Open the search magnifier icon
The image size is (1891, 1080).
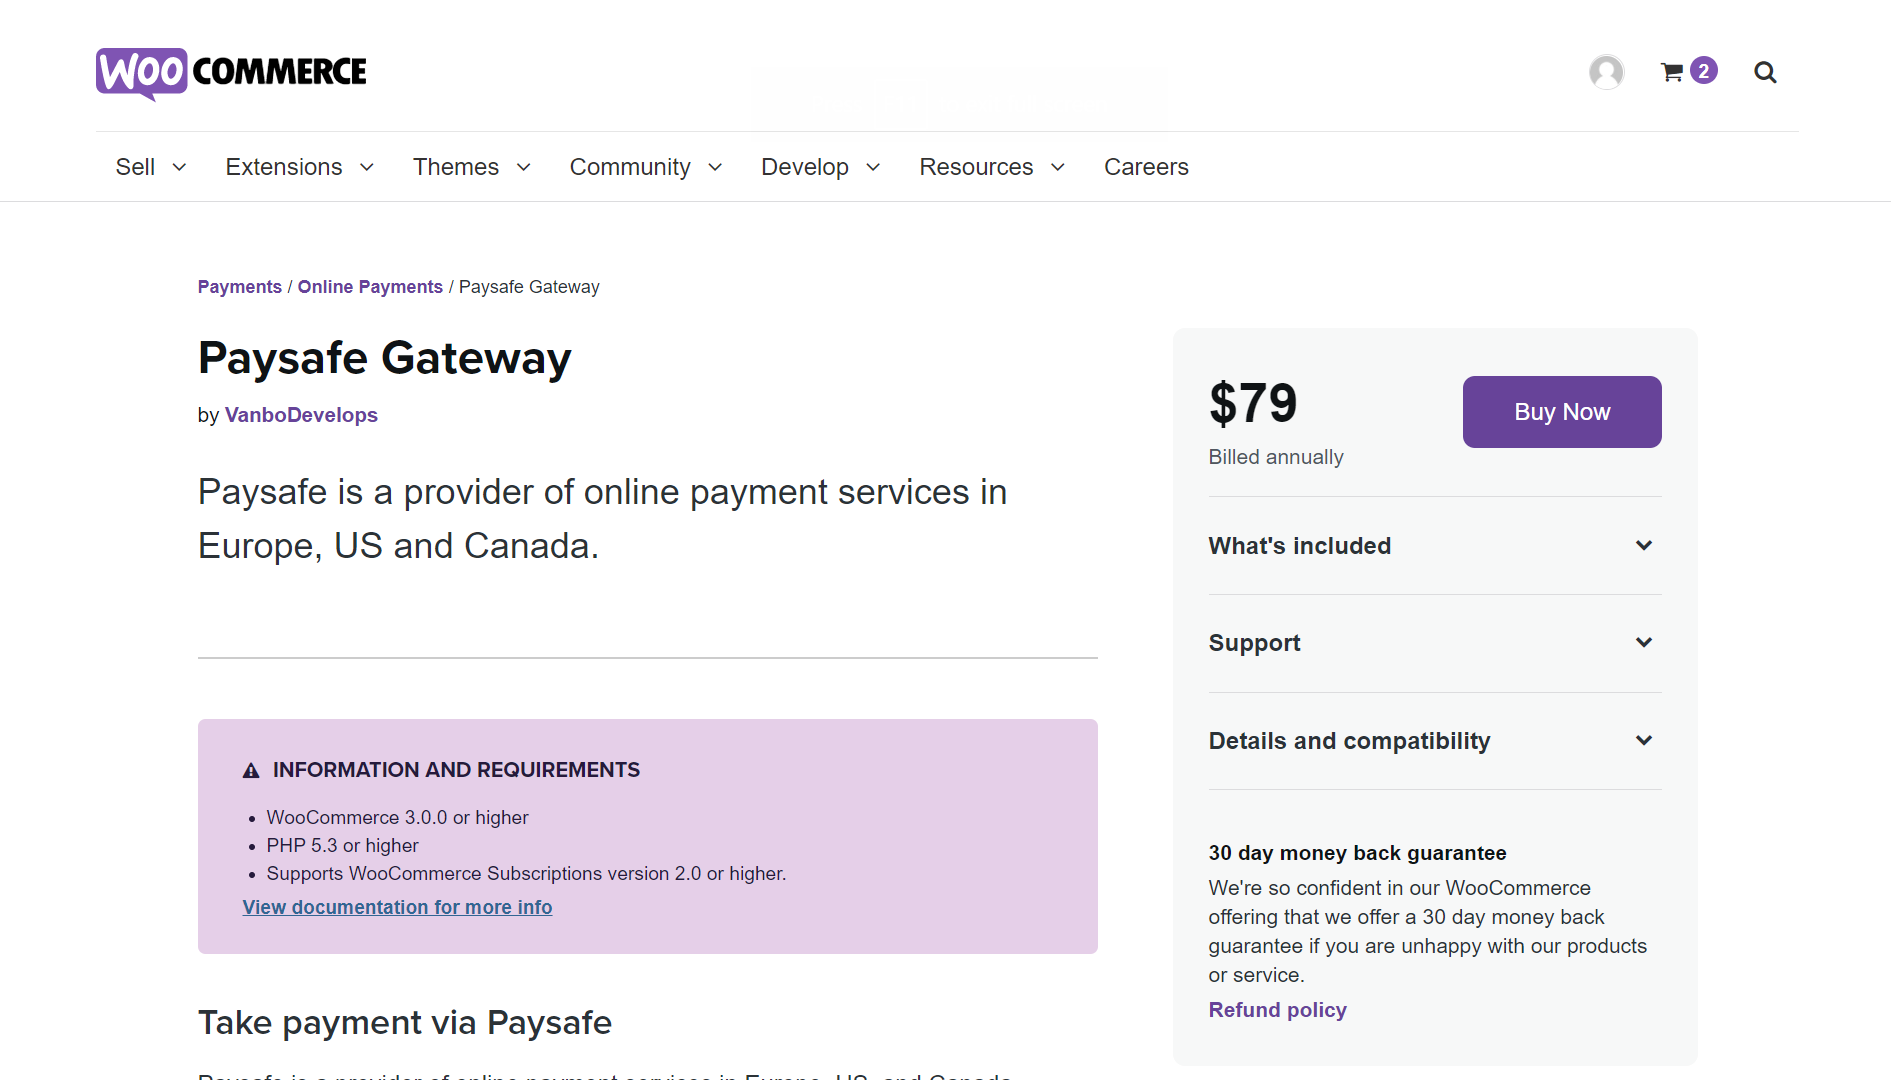[1765, 72]
